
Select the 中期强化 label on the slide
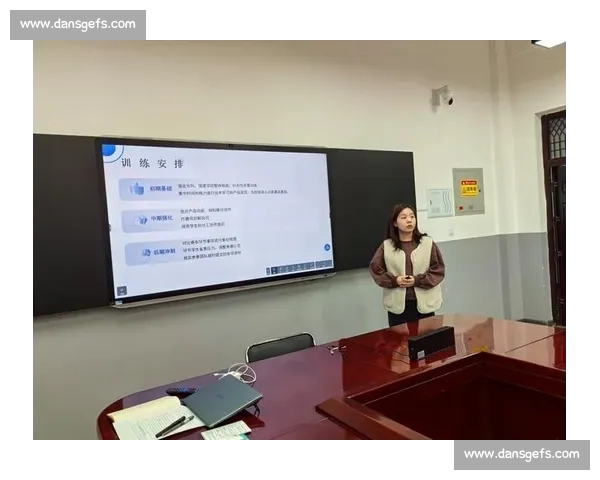(x=161, y=218)
